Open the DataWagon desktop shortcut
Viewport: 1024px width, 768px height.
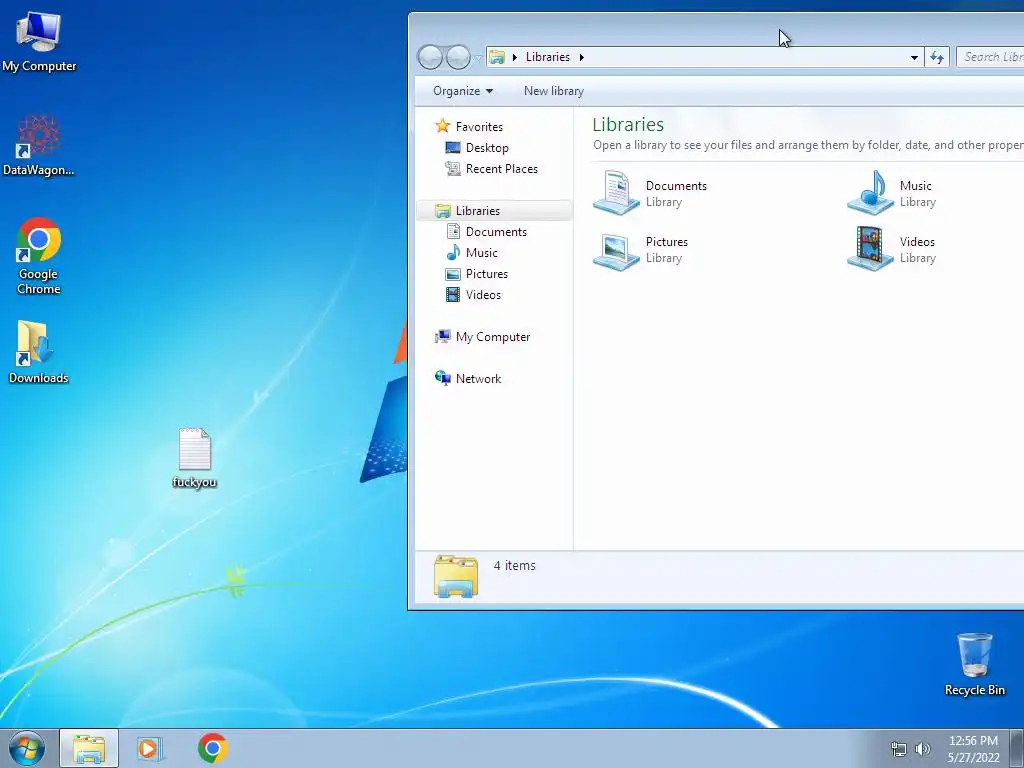tap(39, 145)
